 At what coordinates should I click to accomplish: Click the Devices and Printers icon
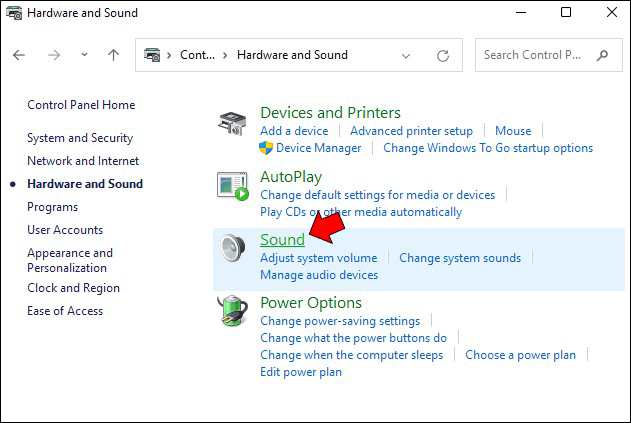click(x=233, y=123)
